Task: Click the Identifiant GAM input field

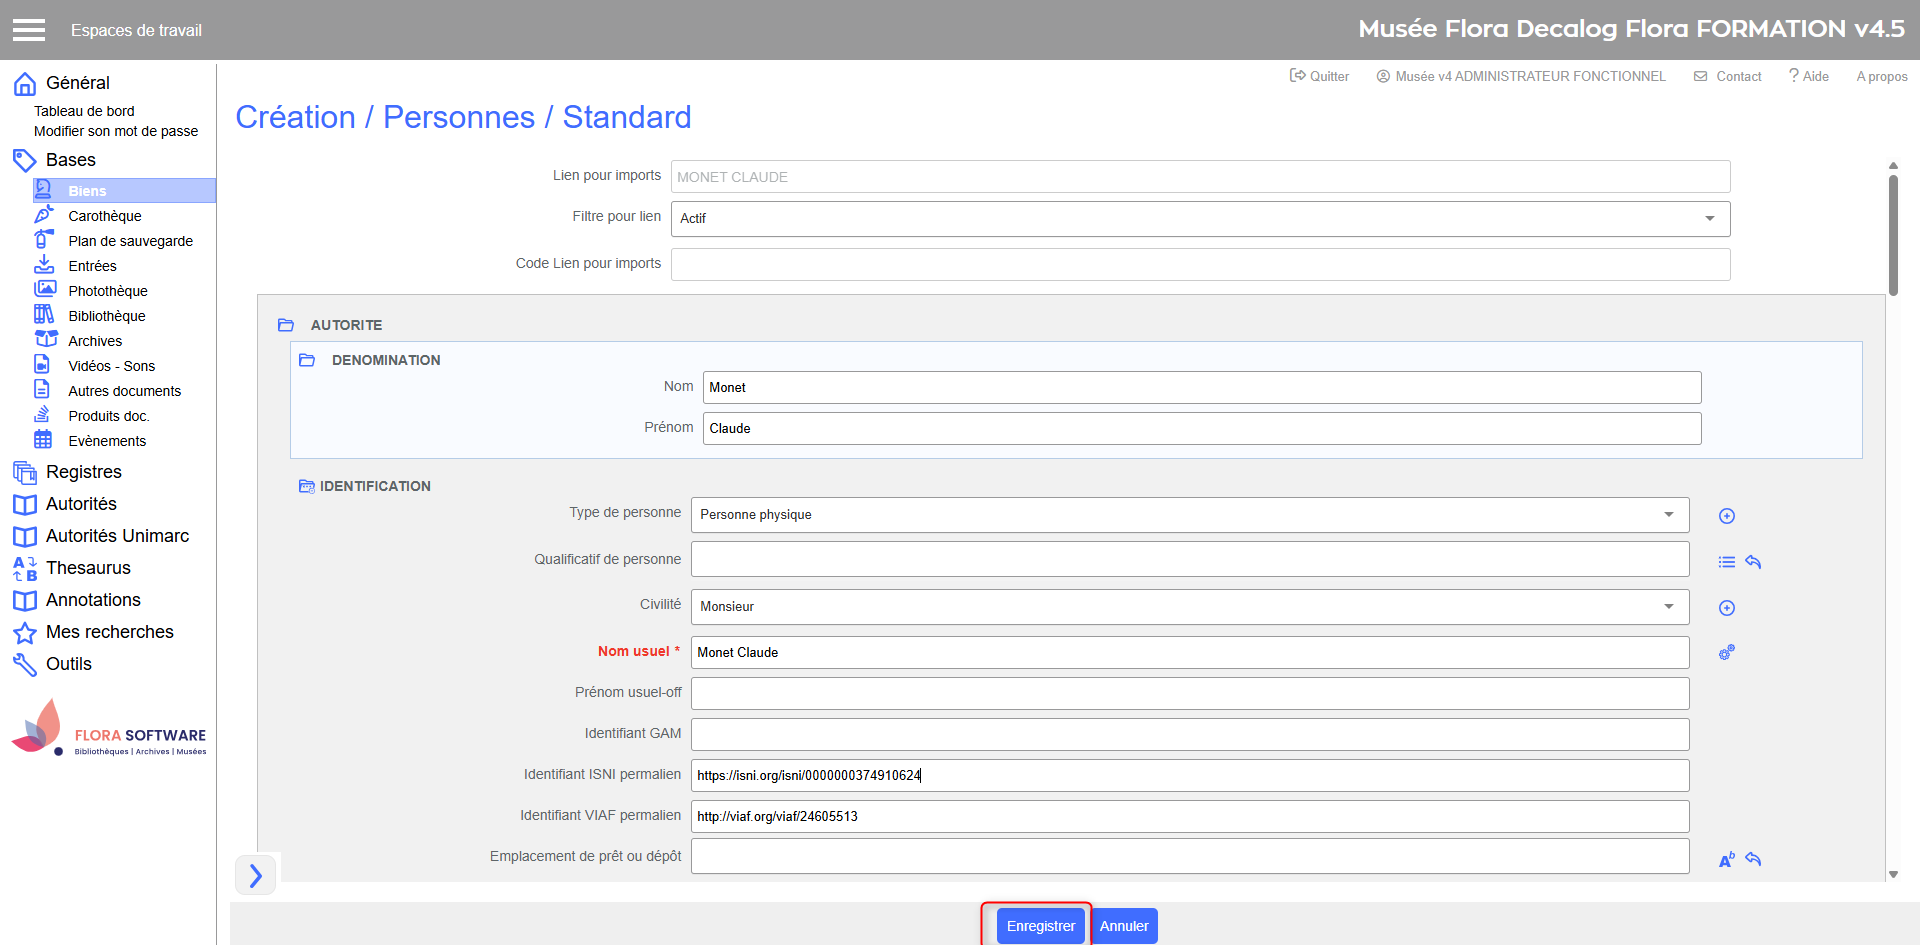Action: click(1189, 734)
